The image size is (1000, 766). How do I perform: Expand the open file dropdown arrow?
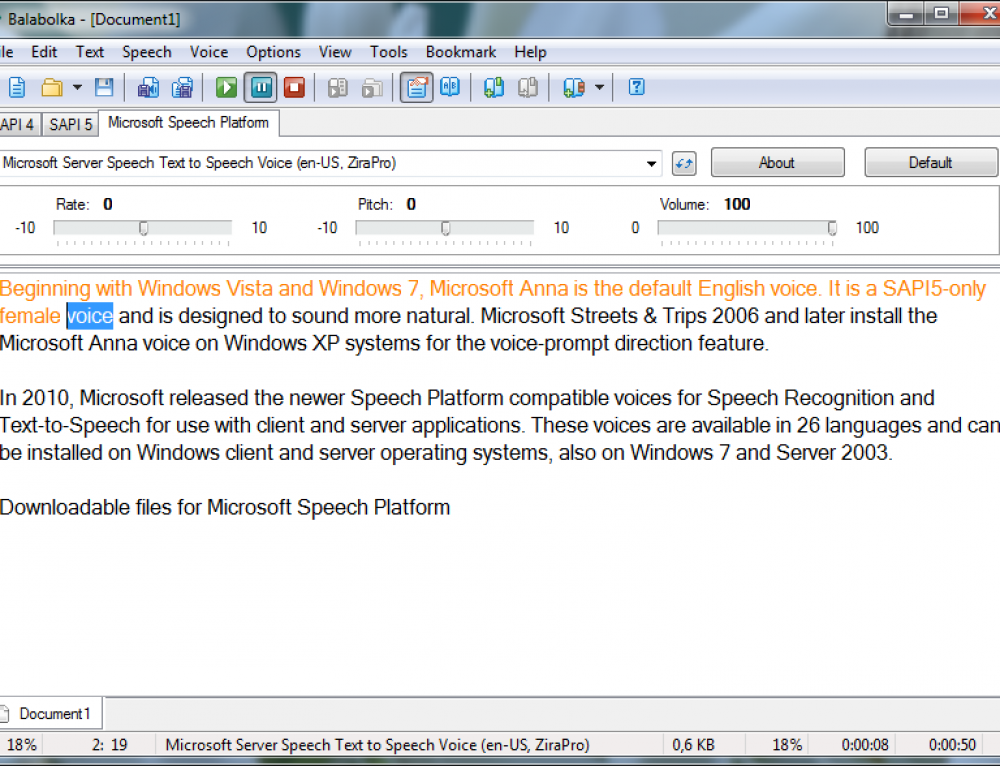77,87
